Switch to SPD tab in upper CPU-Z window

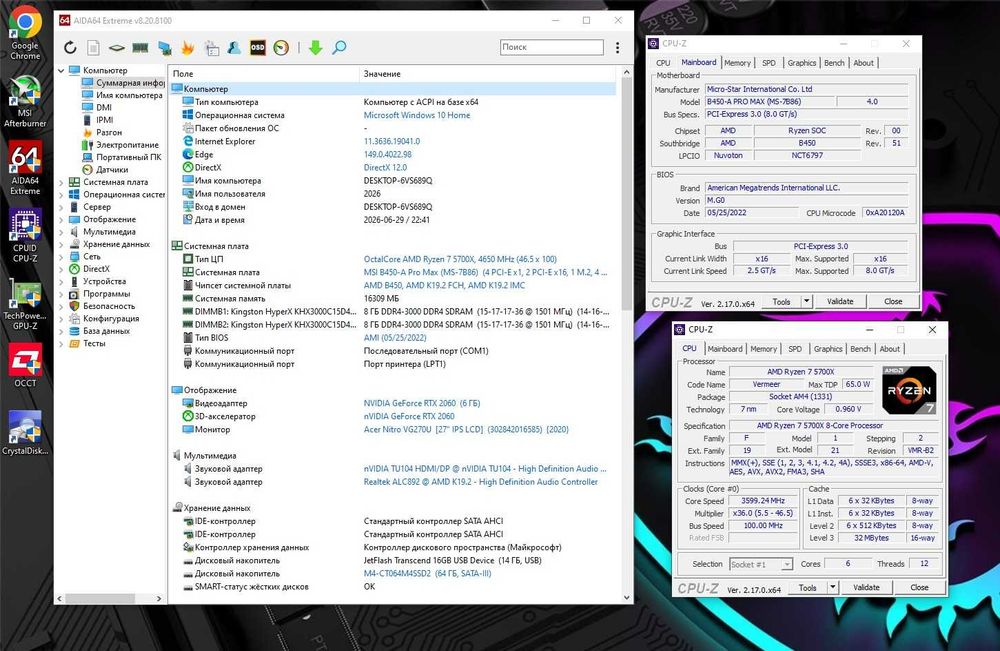tap(769, 63)
